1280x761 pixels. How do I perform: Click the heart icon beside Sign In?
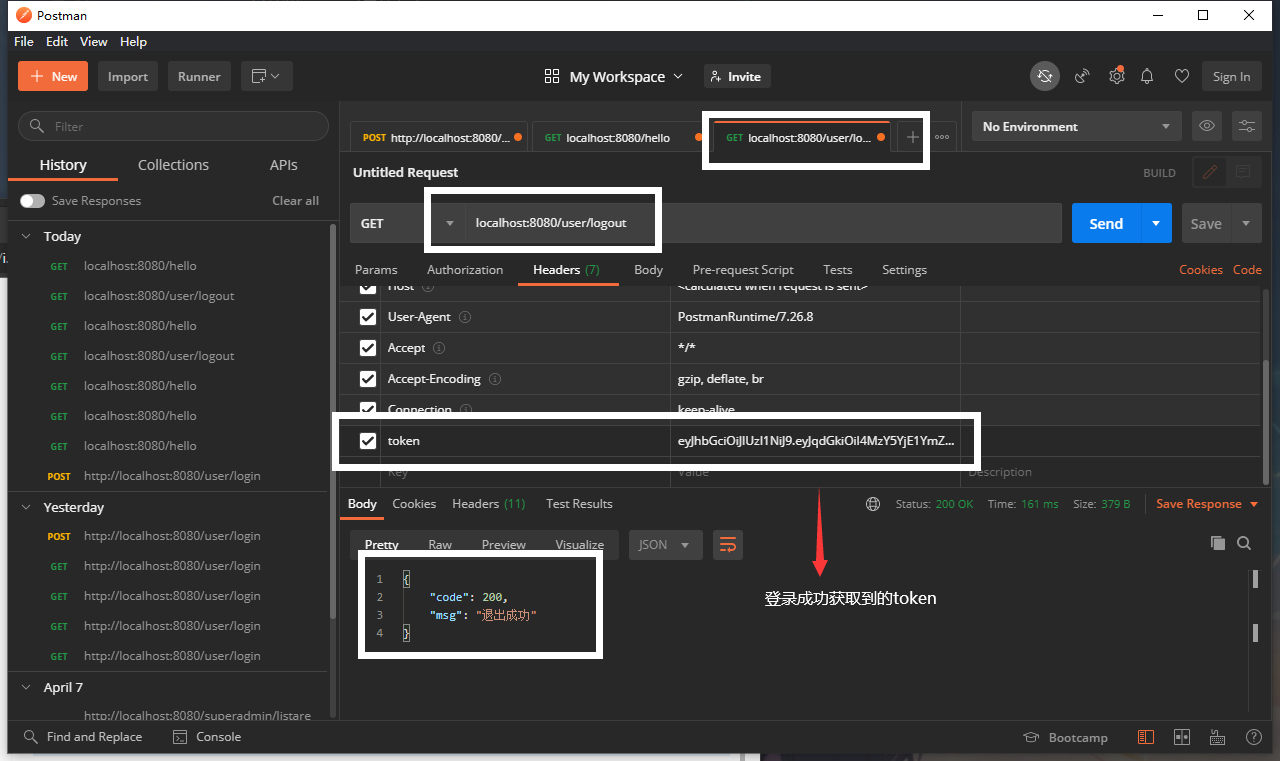1182,76
